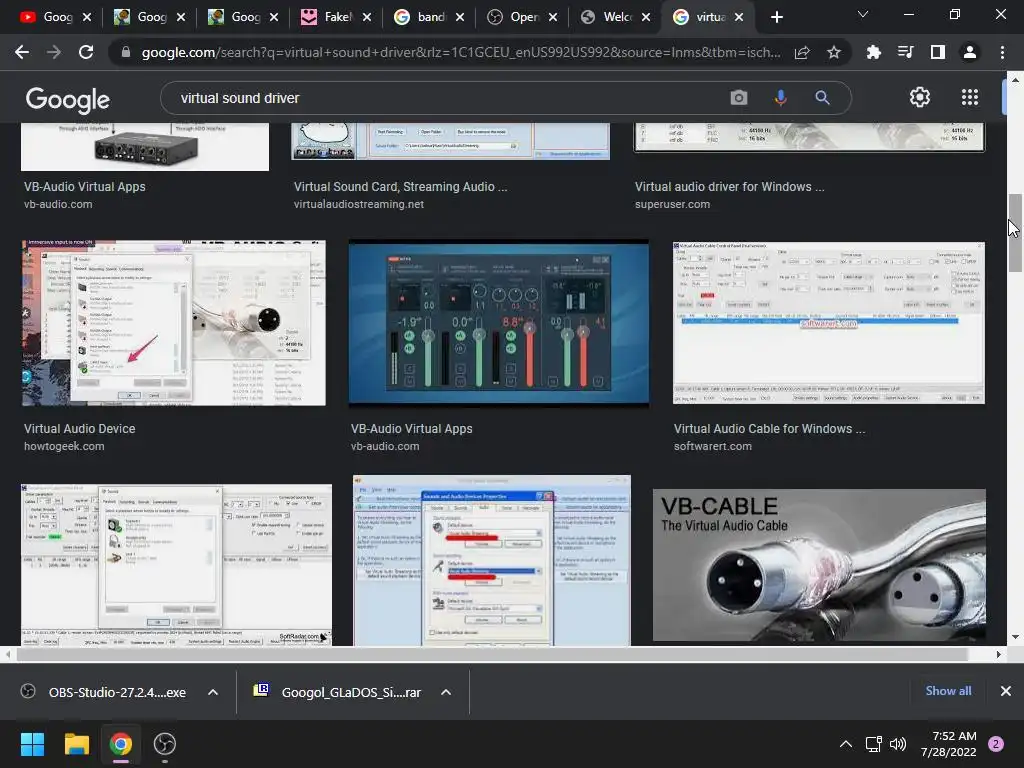Click the Chrome taskbar icon
This screenshot has width=1024, height=768.
121,744
